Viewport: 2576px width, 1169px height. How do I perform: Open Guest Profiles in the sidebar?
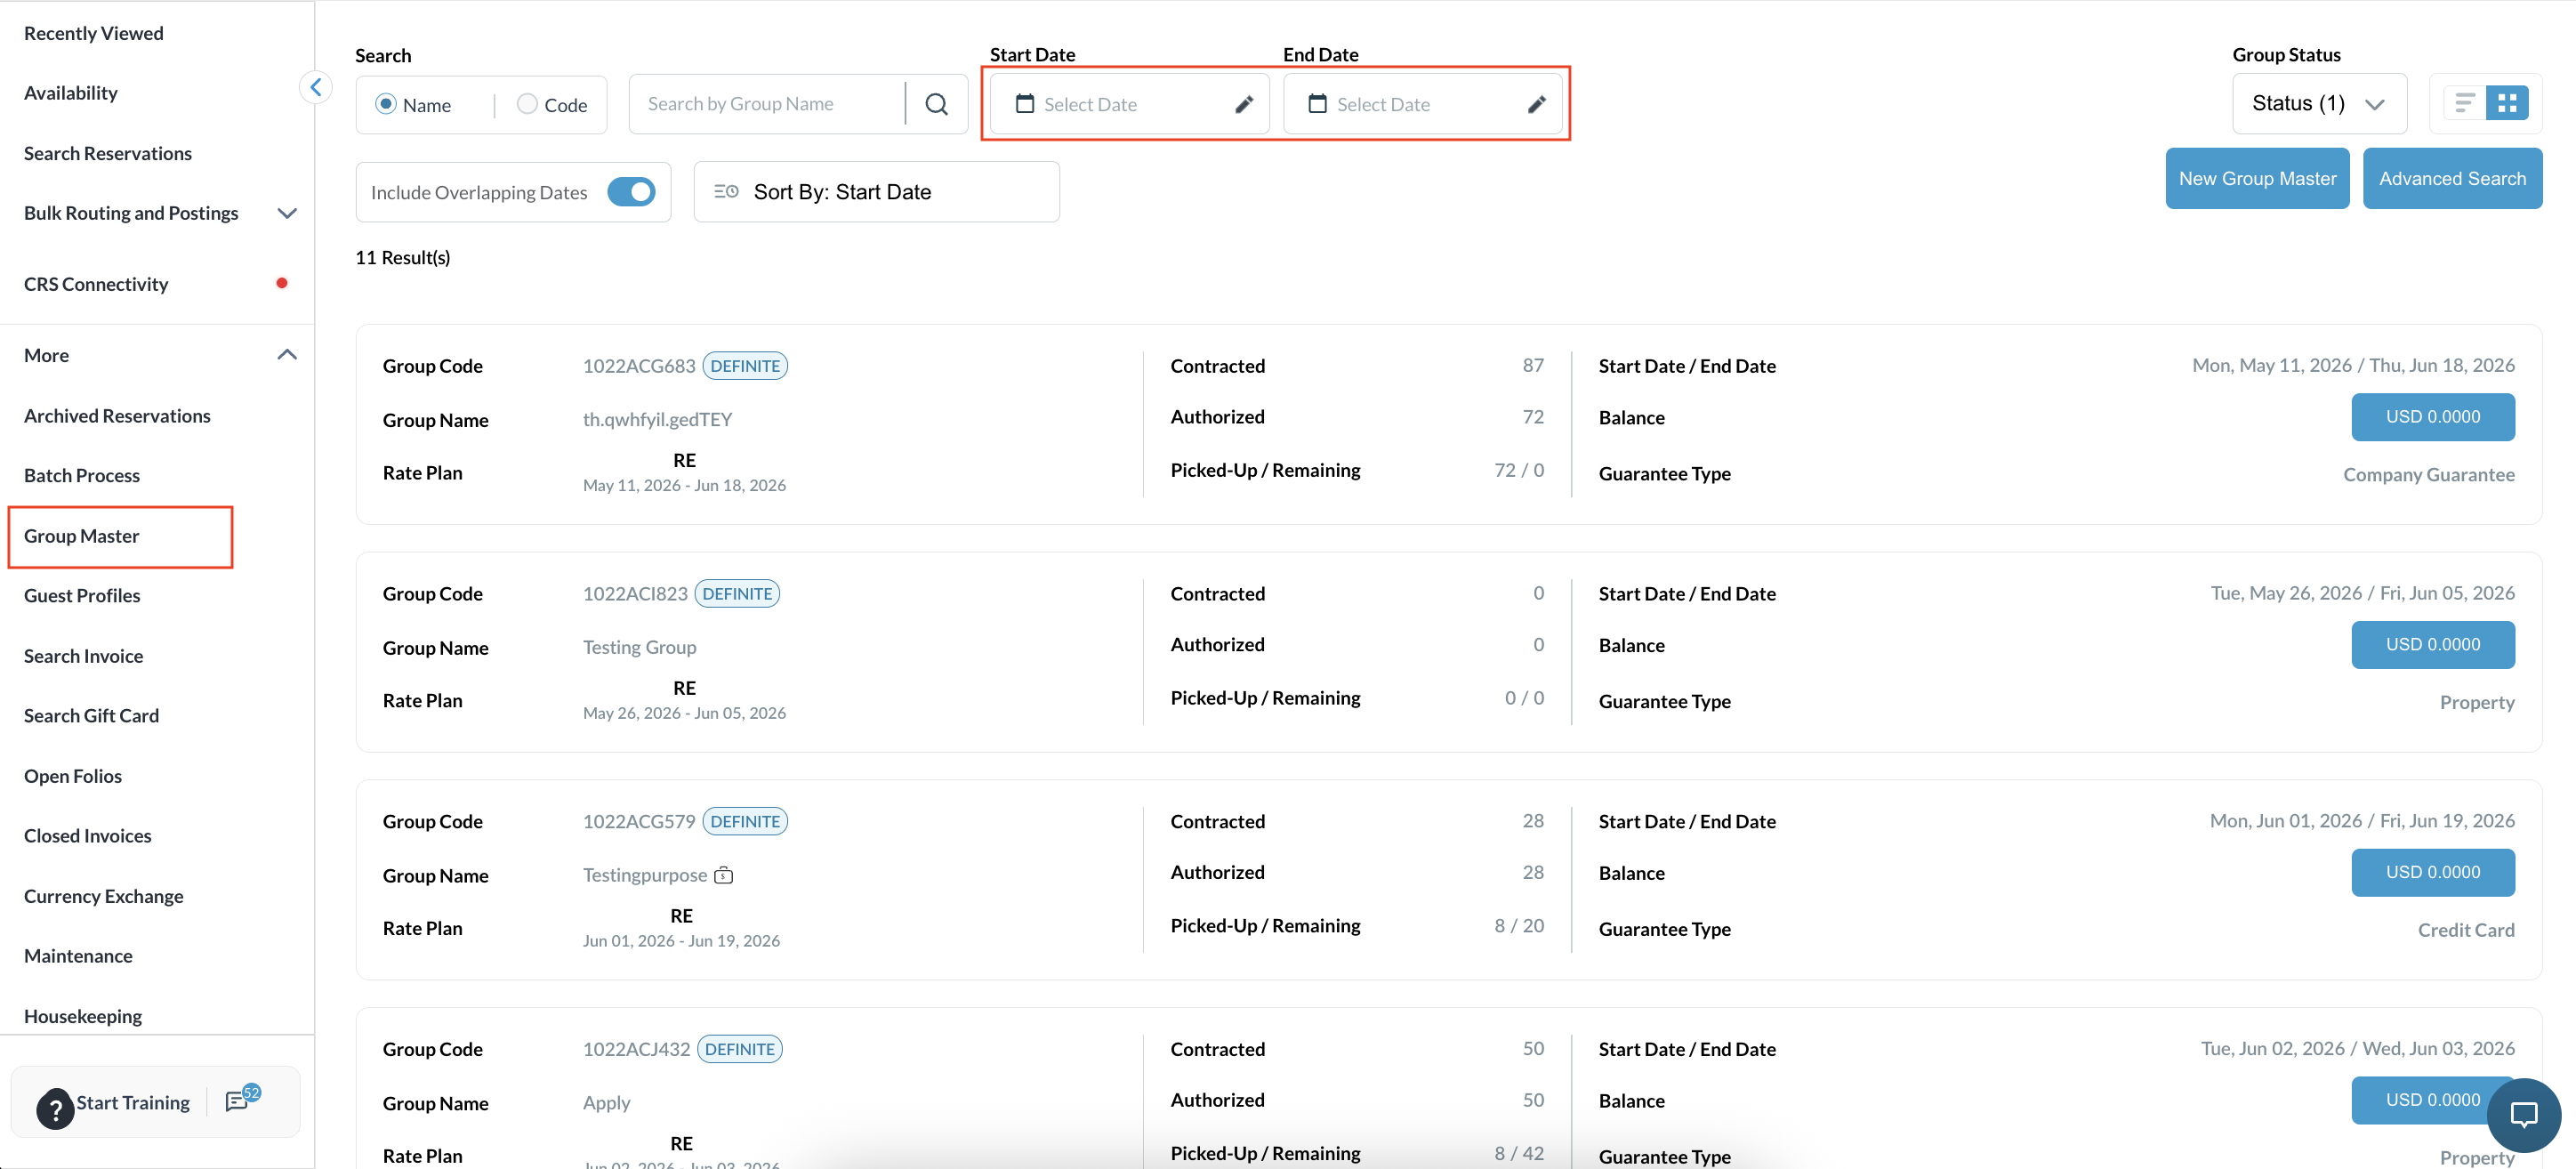82,596
